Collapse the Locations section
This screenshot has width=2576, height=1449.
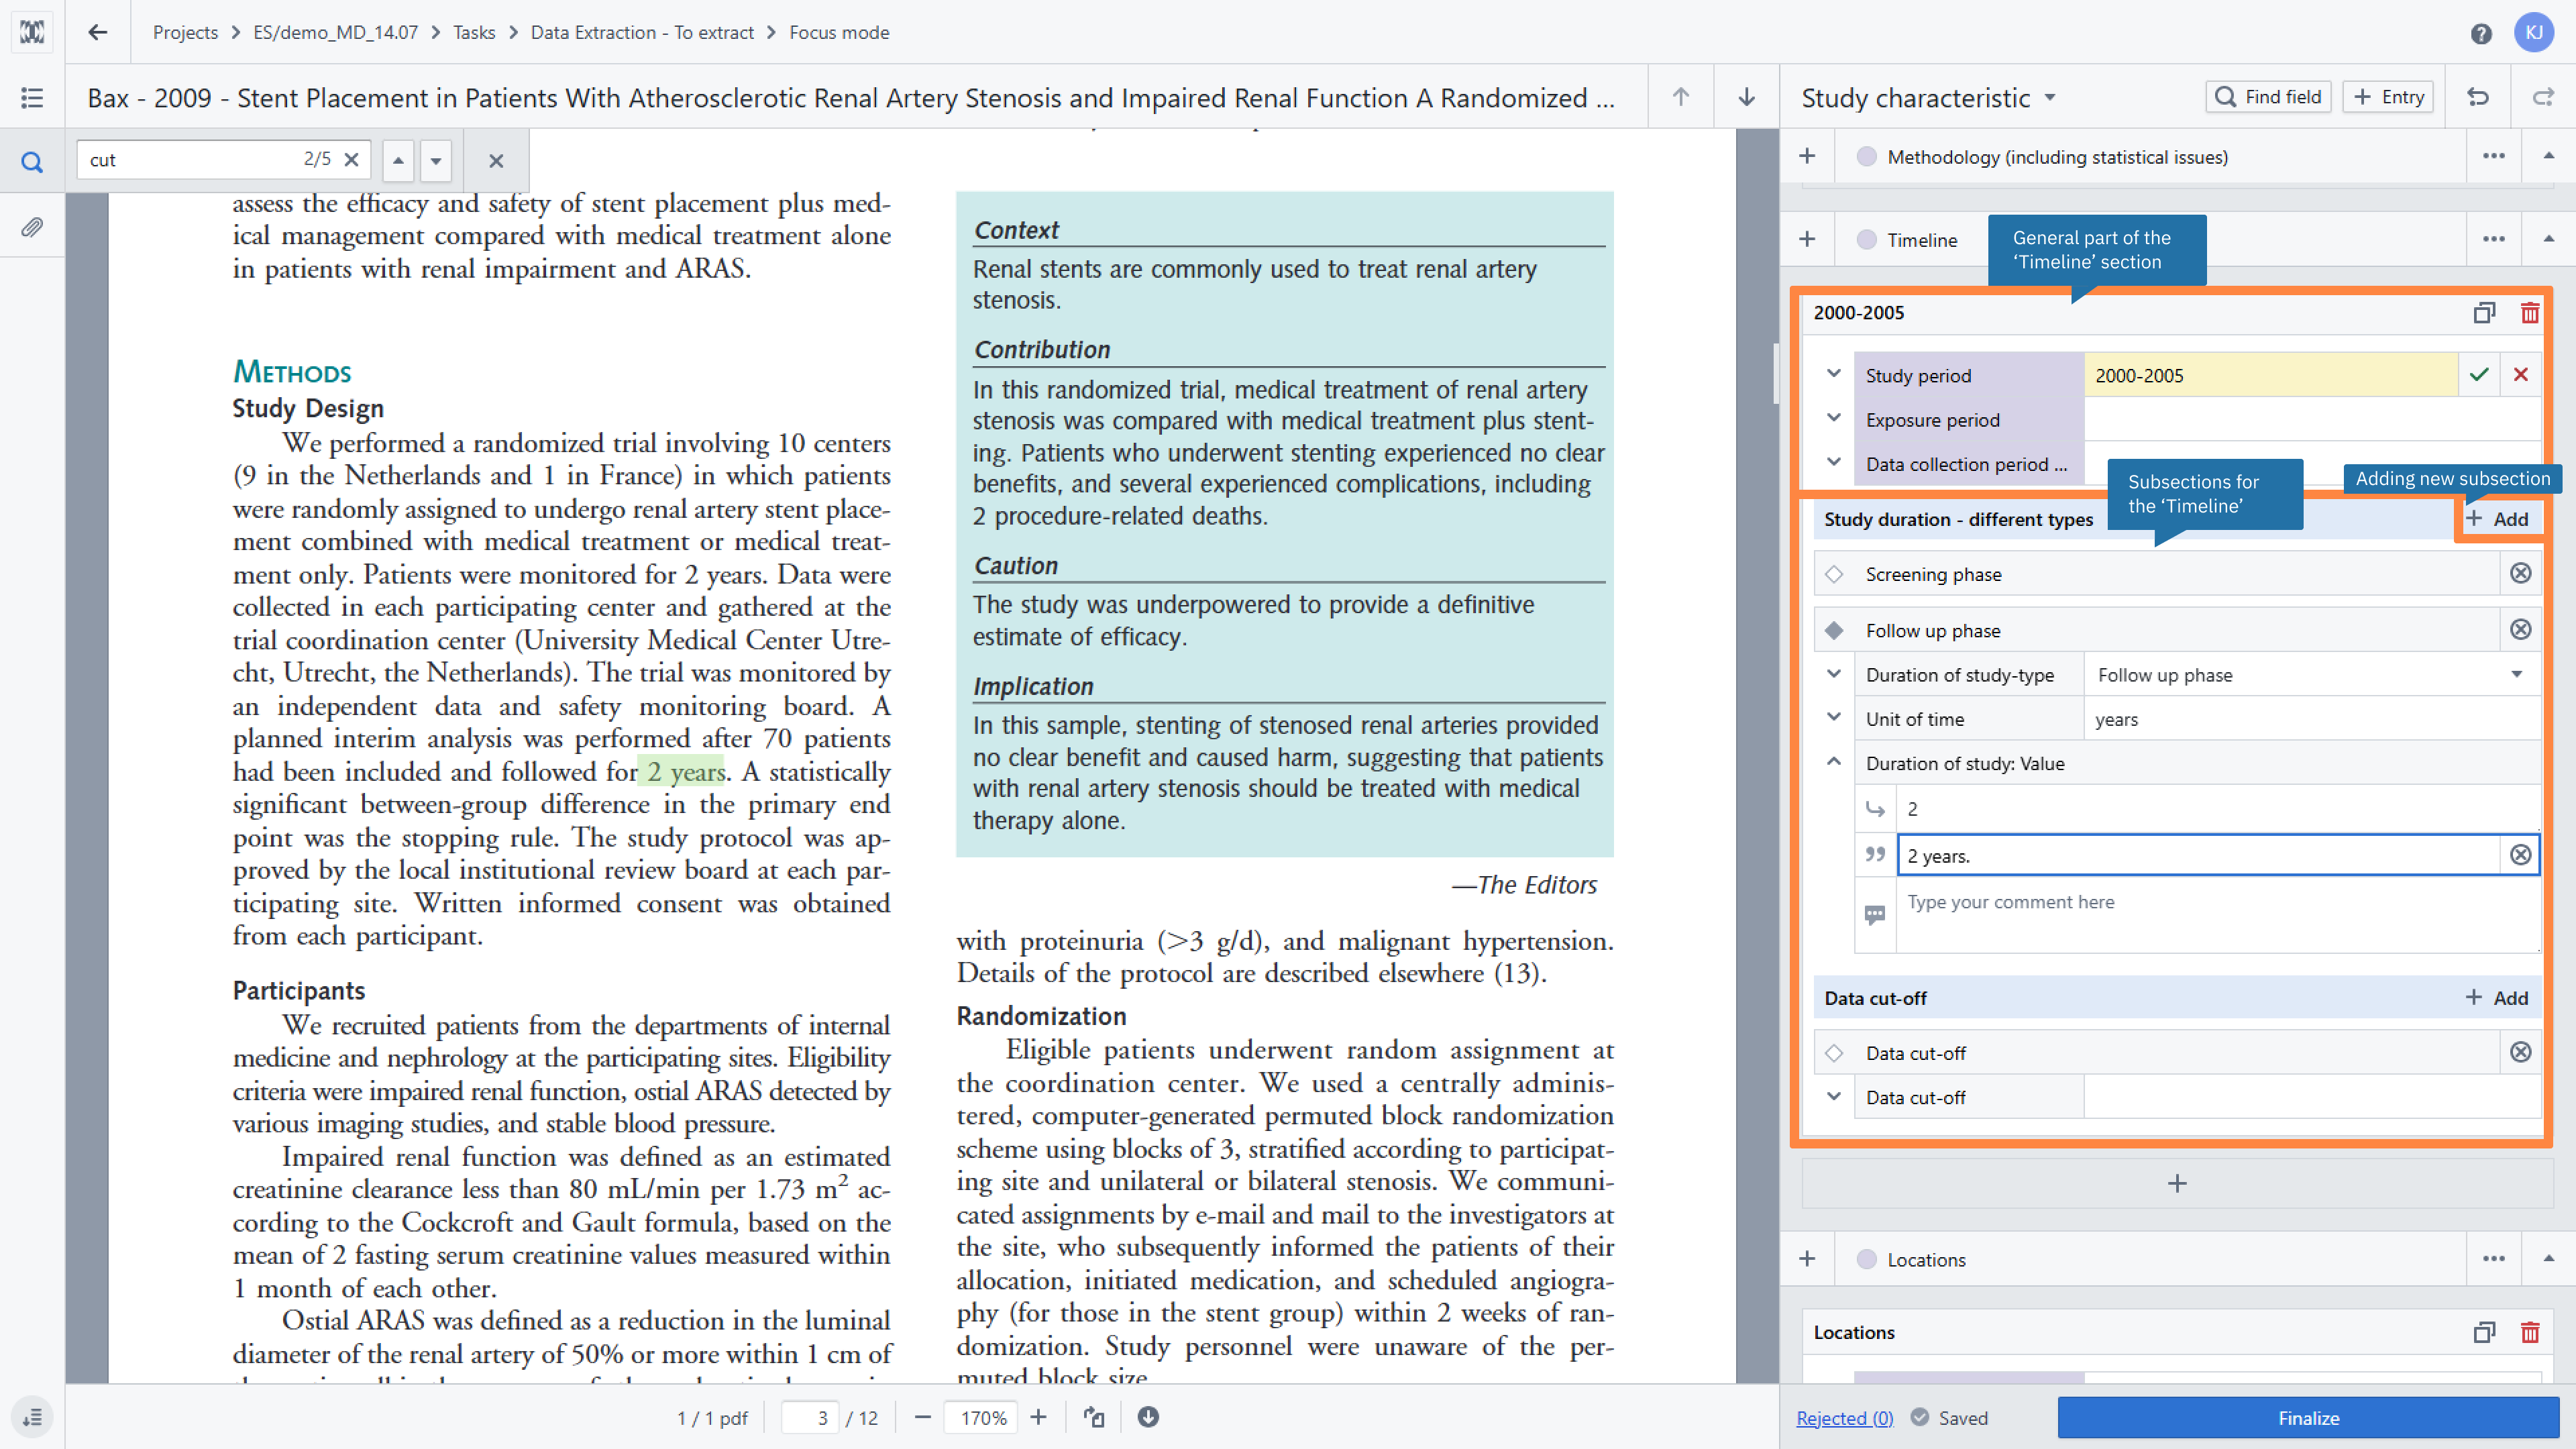pyautogui.click(x=2548, y=1259)
